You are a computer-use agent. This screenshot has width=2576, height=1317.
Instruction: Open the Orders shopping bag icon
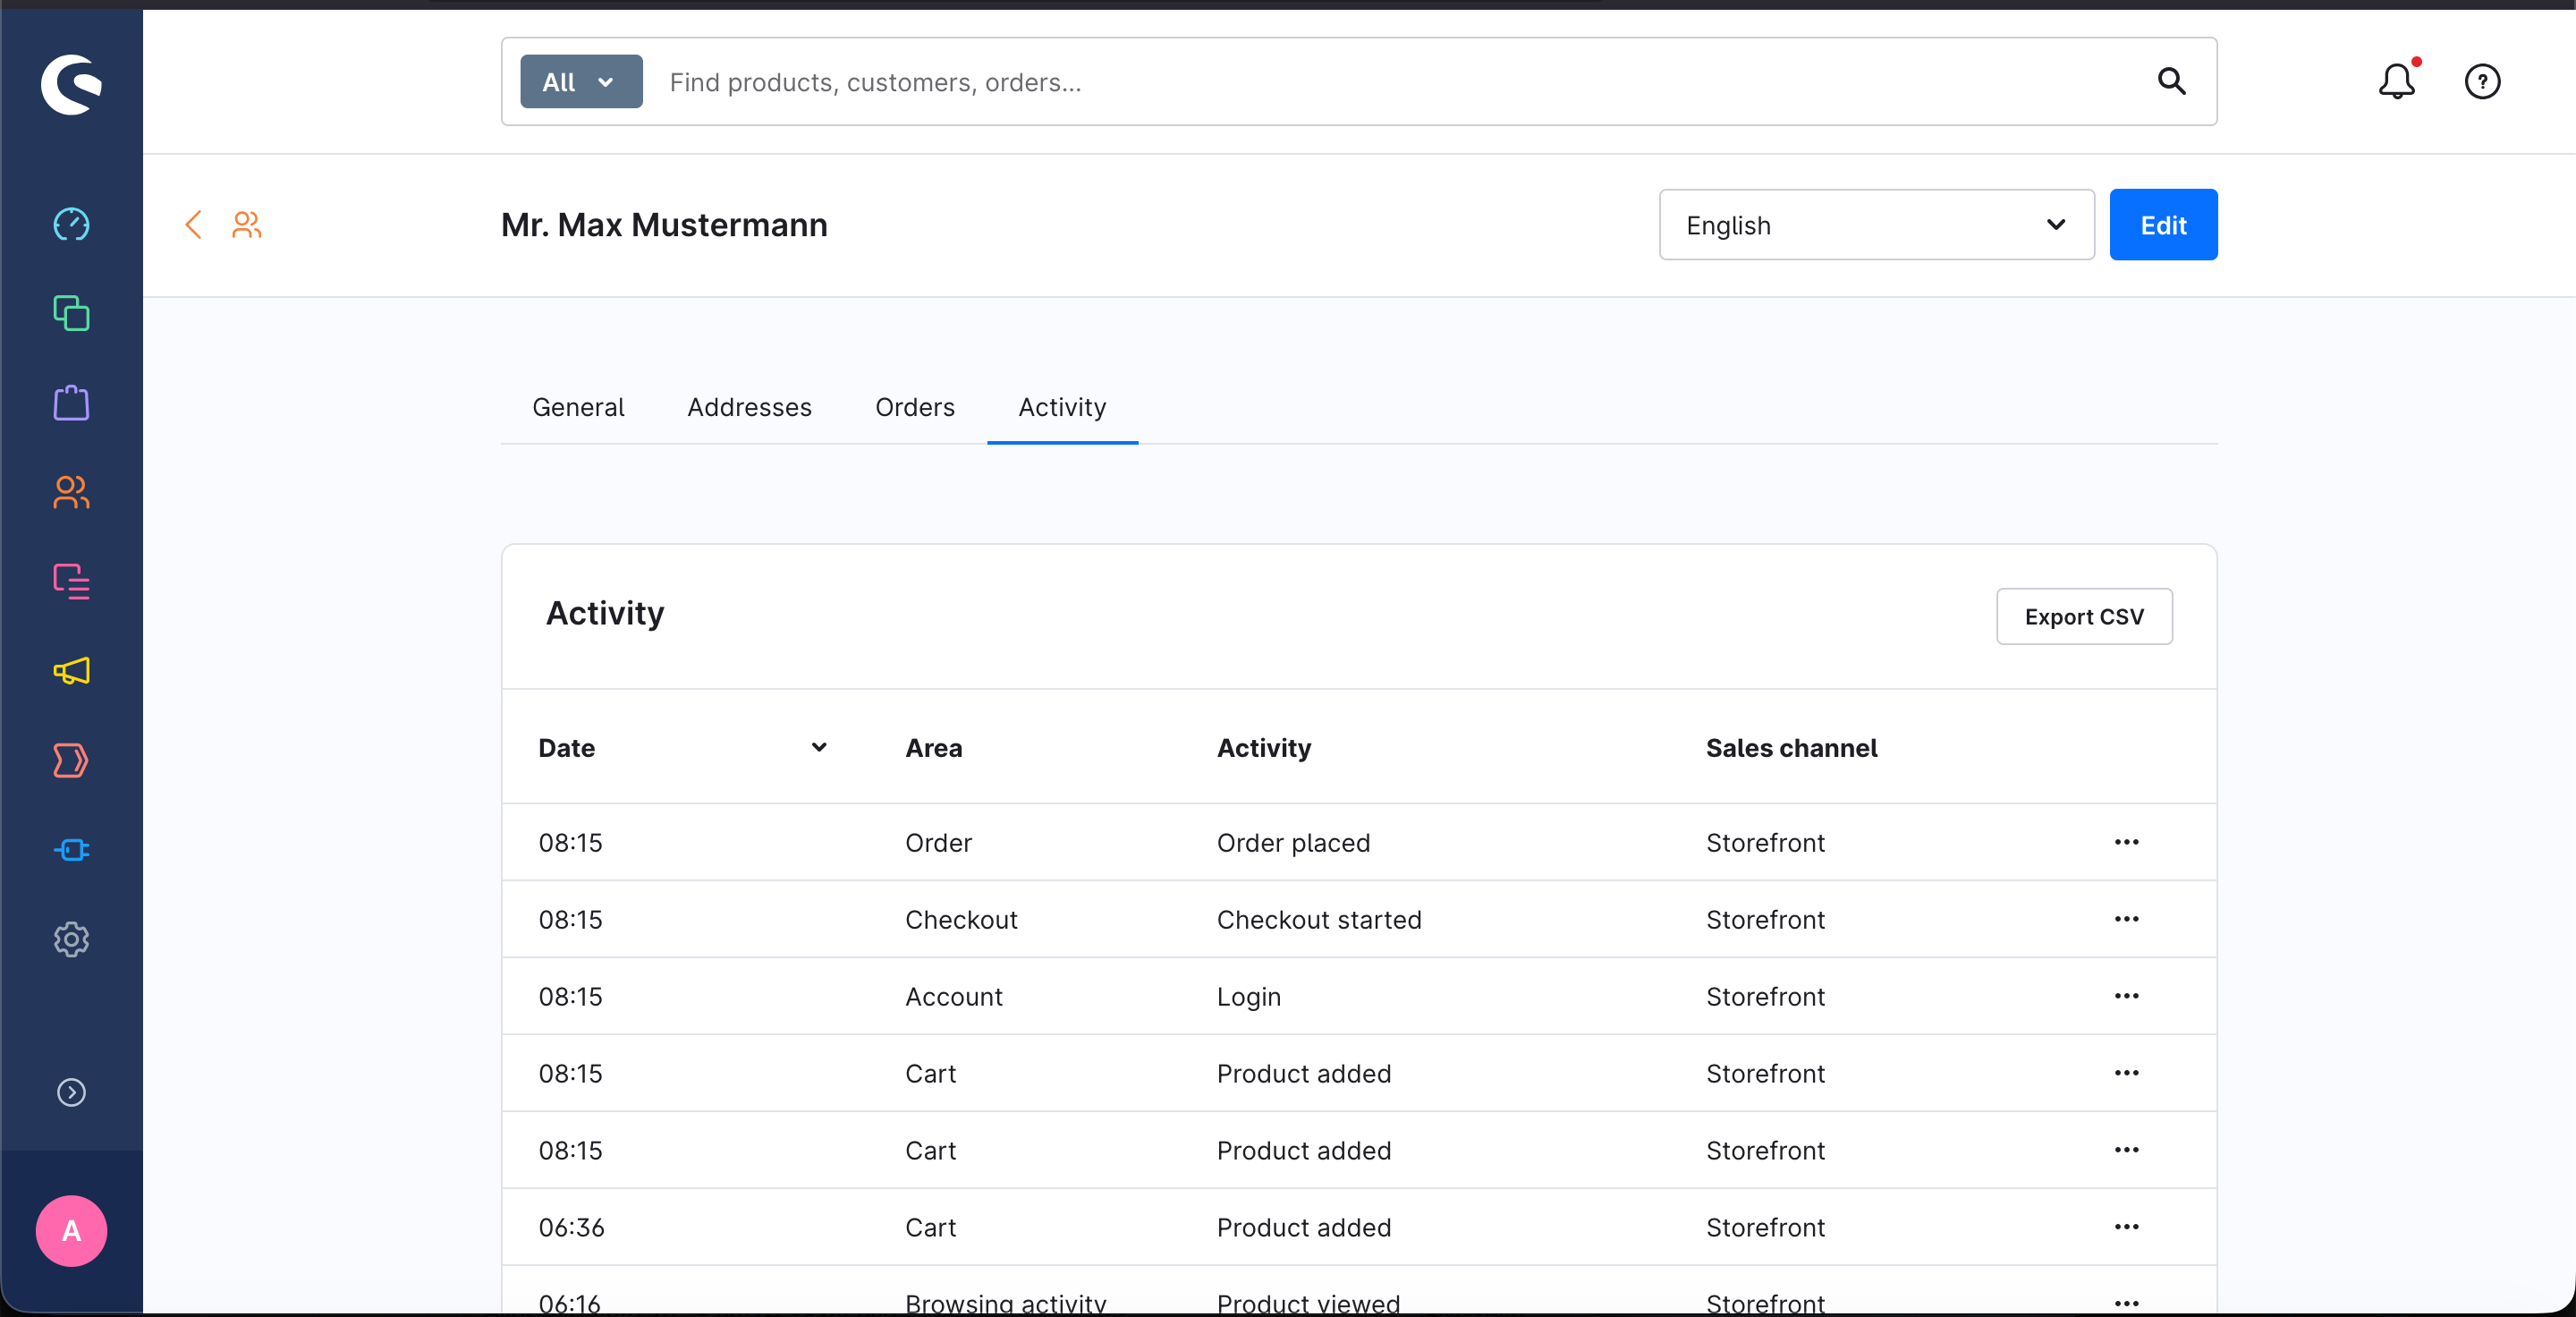(71, 403)
